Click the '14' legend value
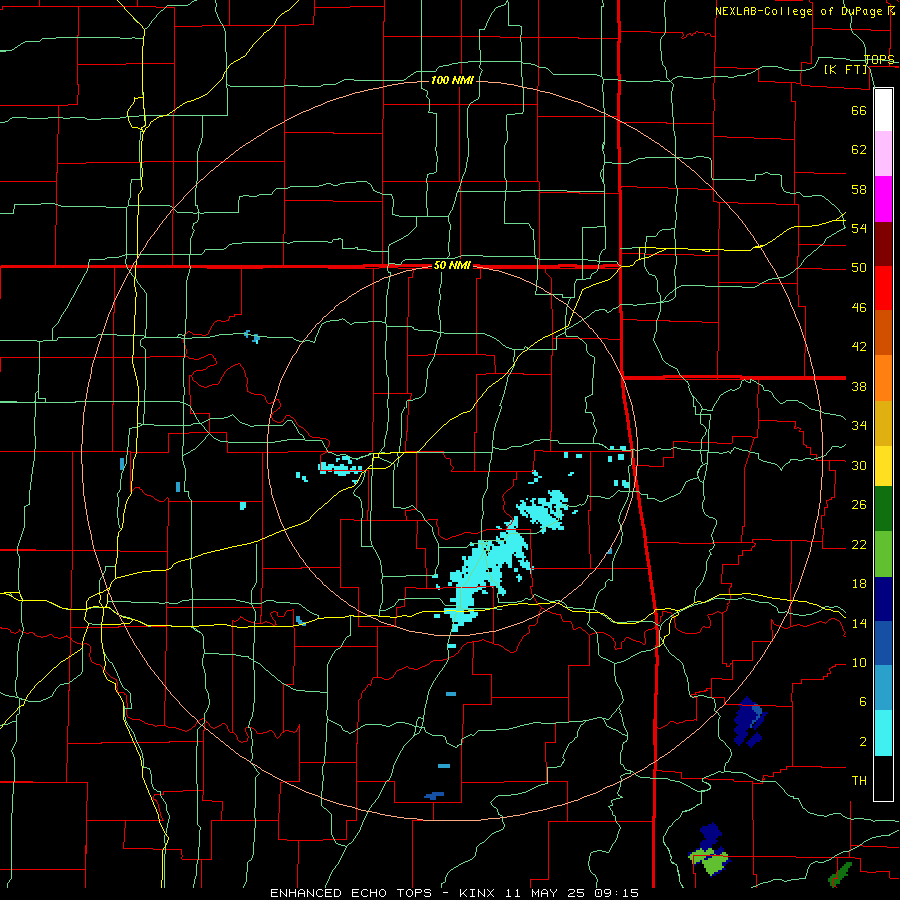This screenshot has height=900, width=900. 859,623
